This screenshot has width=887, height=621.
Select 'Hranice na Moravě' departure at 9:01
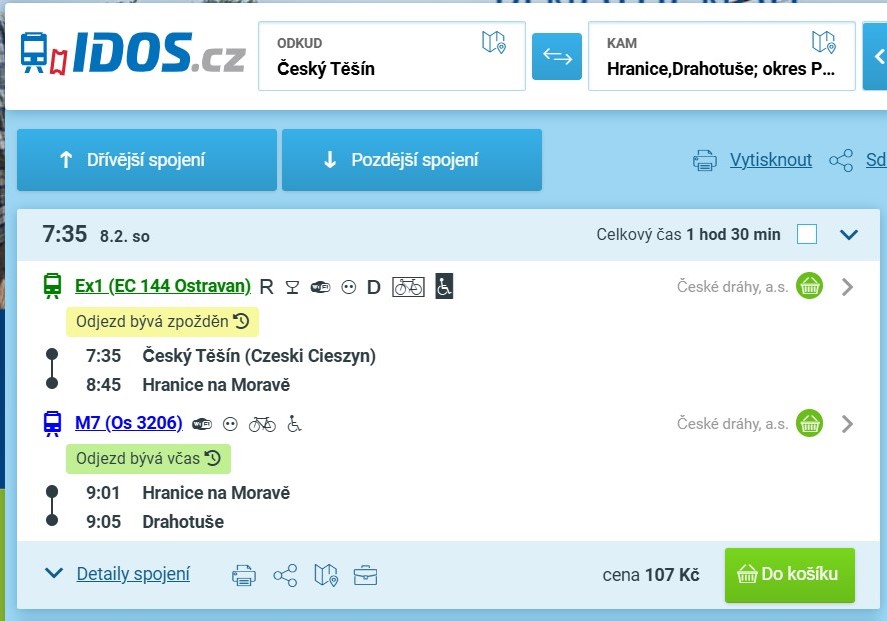click(x=216, y=493)
